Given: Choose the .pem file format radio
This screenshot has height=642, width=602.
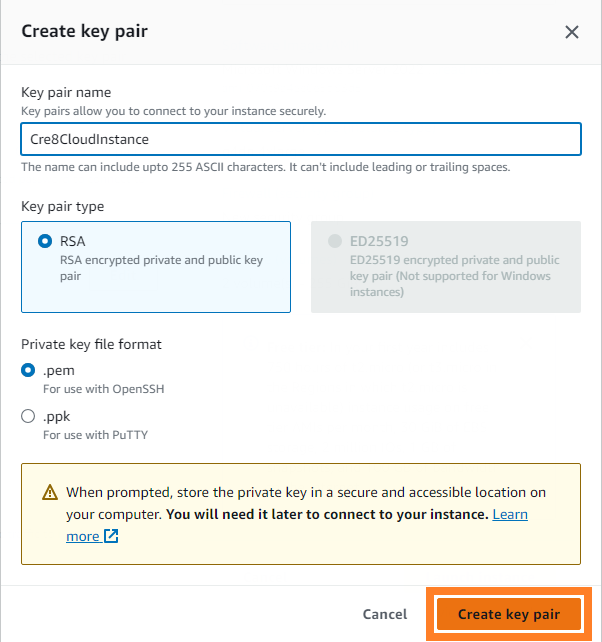Looking at the screenshot, I should (29, 370).
